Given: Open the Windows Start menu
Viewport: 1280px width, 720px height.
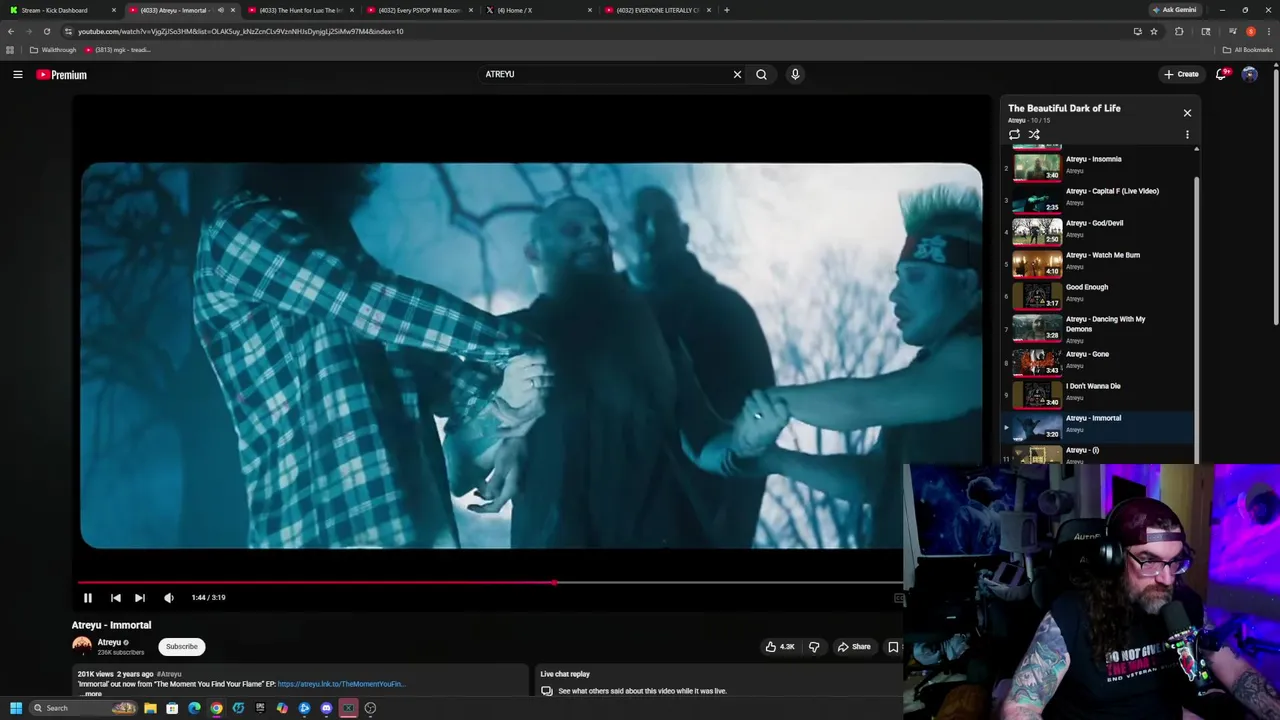Looking at the screenshot, I should (x=16, y=708).
